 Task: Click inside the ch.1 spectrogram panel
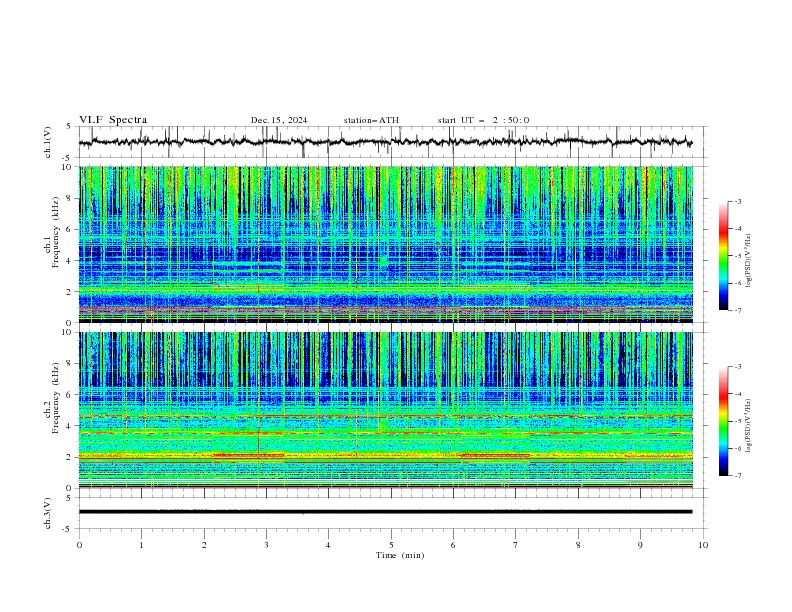point(386,244)
